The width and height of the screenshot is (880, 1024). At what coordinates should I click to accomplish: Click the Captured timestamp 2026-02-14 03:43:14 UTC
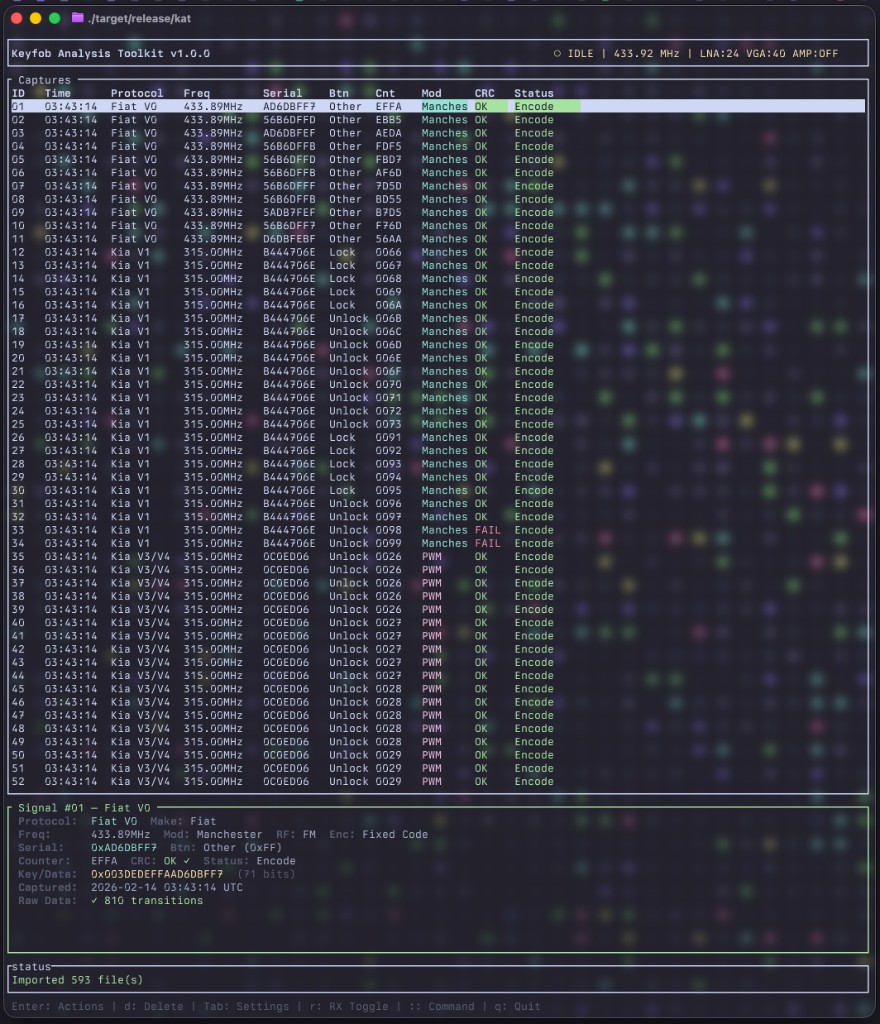click(166, 888)
